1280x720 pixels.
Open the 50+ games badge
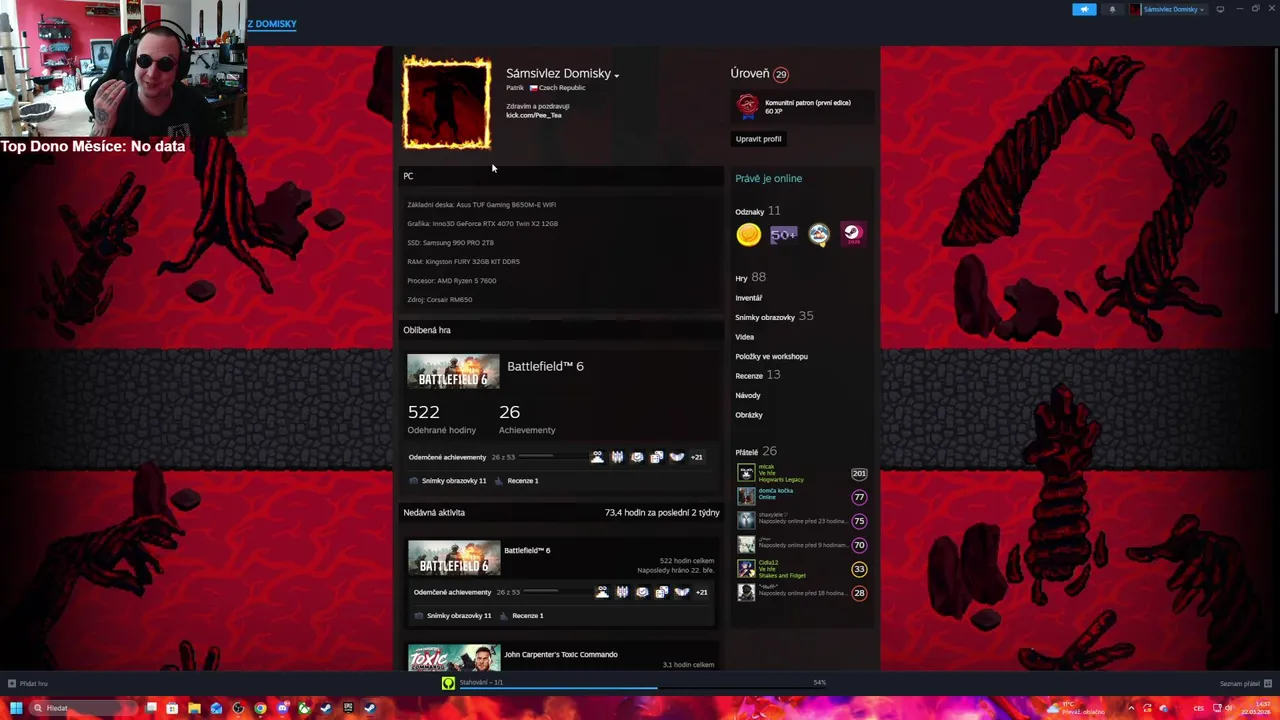point(783,235)
